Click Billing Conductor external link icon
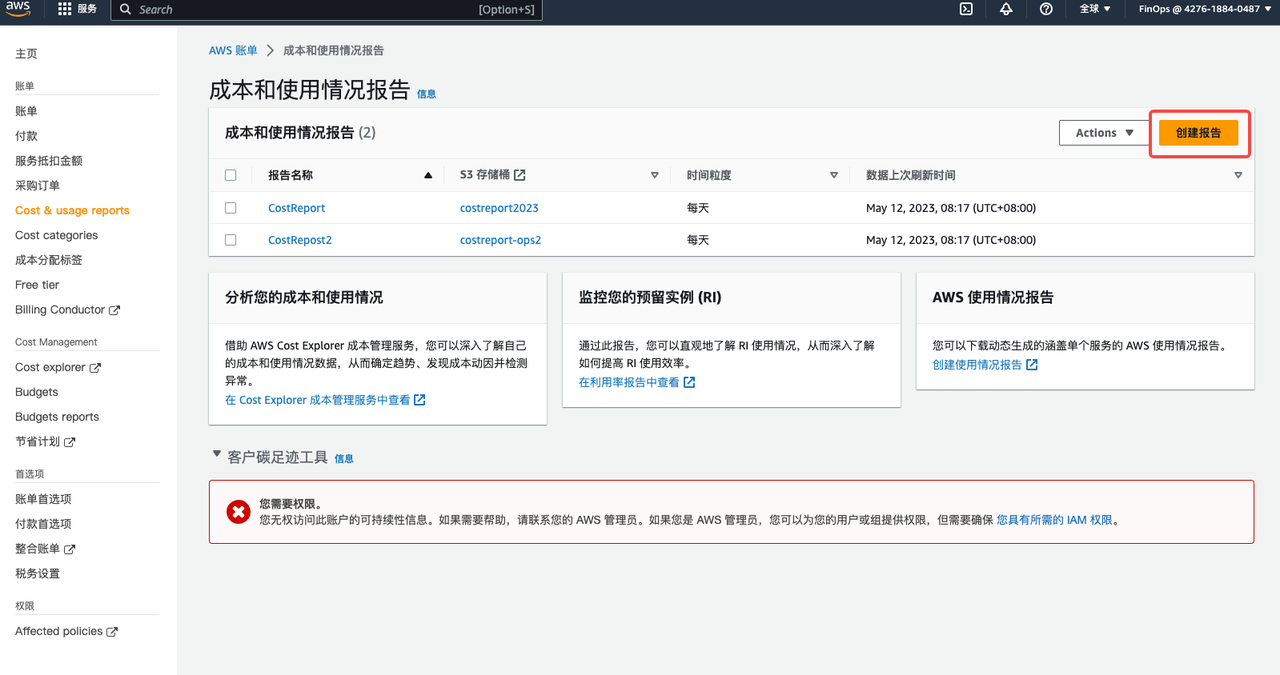This screenshot has width=1280, height=675. [114, 310]
